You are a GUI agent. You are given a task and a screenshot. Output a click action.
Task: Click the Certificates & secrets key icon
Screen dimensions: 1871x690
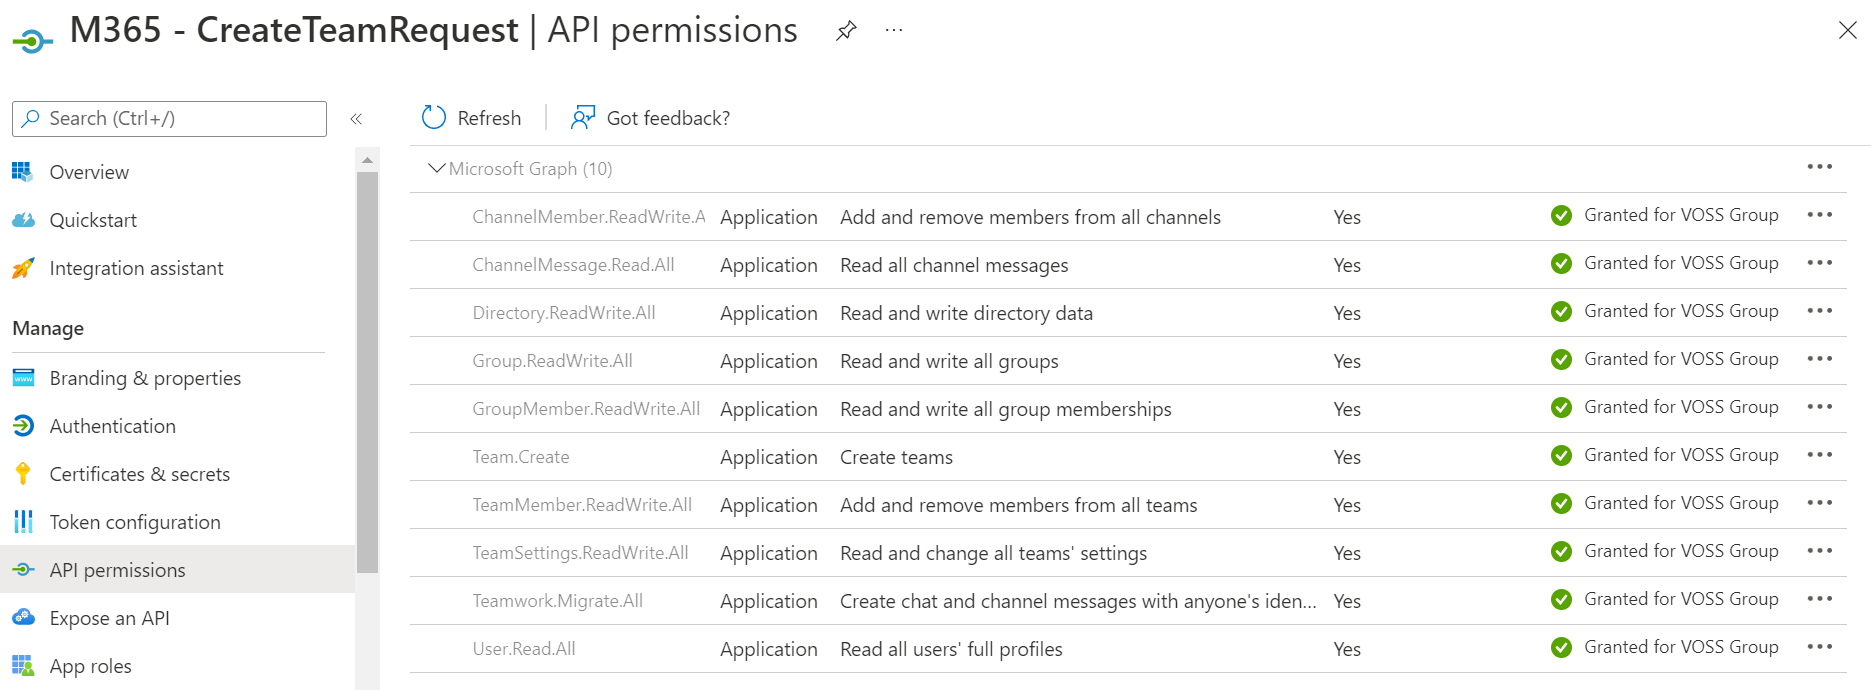click(23, 474)
